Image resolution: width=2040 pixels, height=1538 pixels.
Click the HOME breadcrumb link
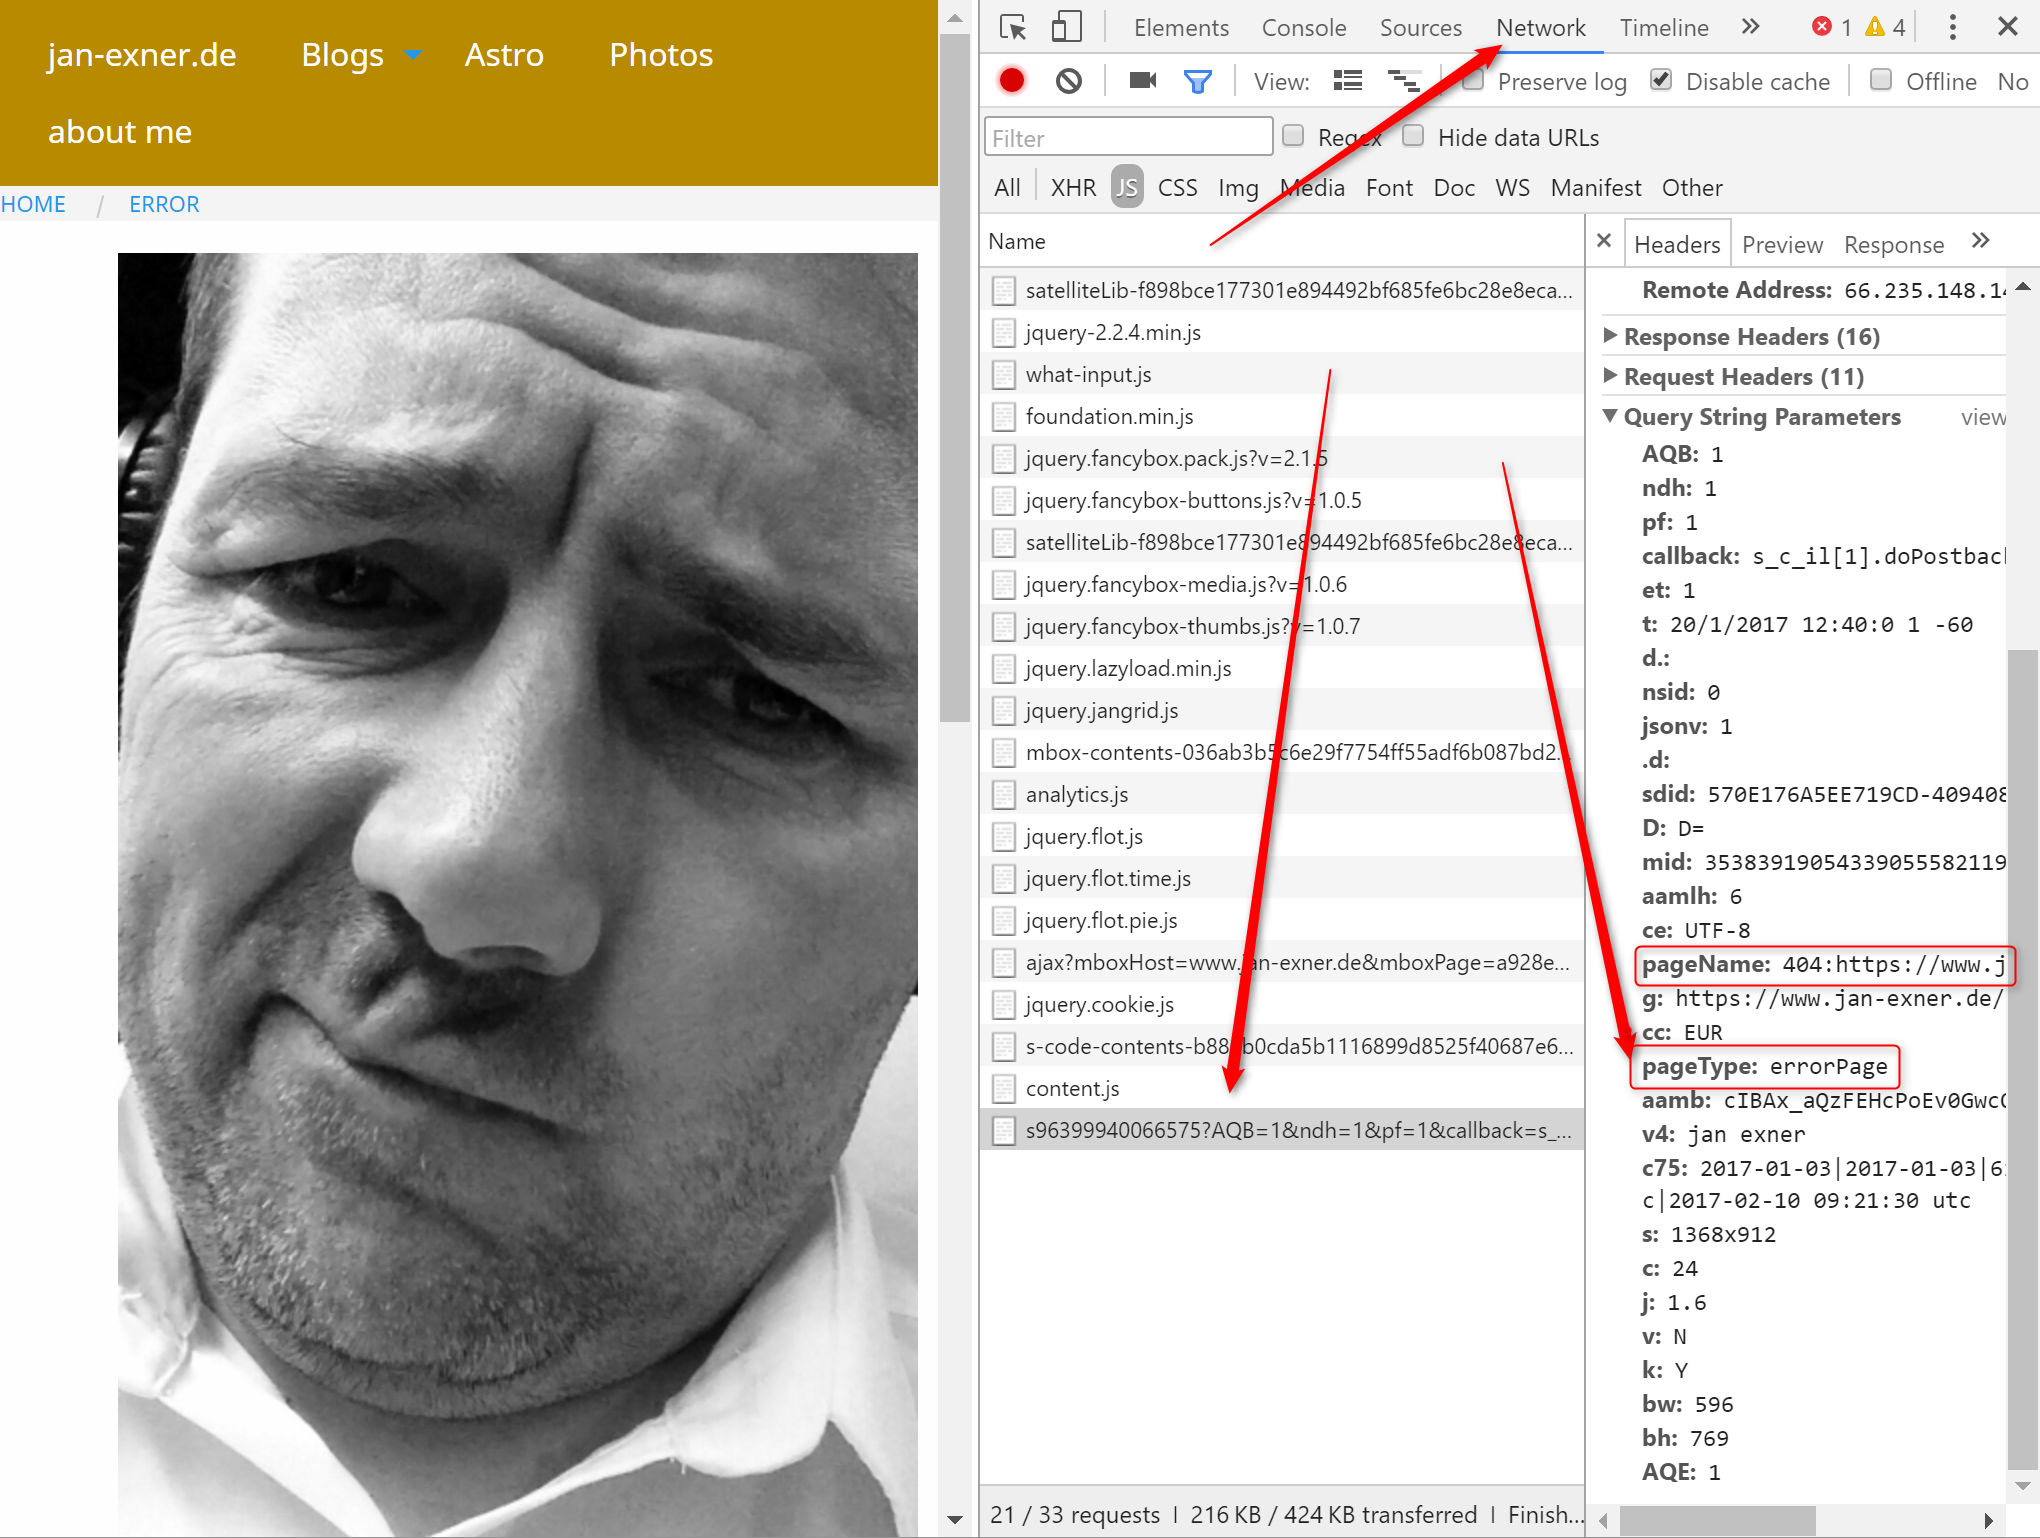click(x=33, y=204)
